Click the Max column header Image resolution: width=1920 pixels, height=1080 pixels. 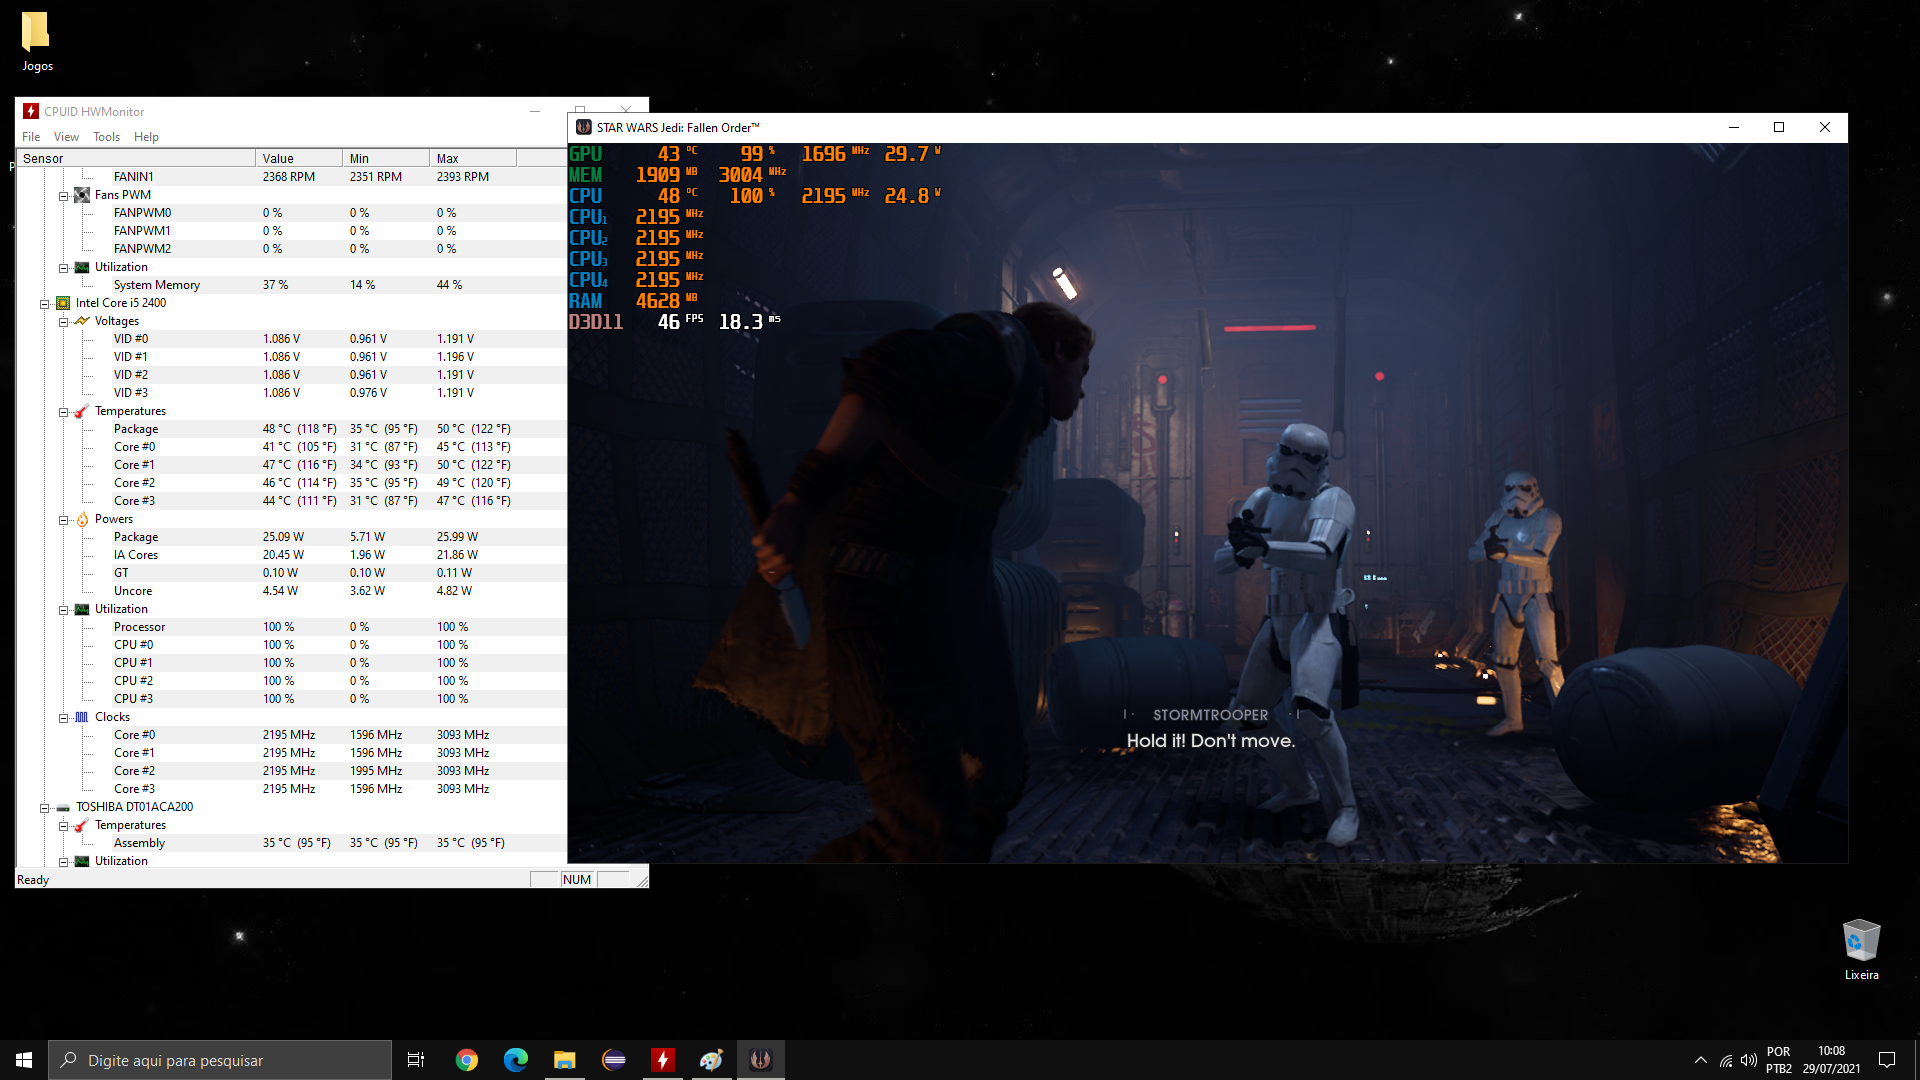click(x=472, y=158)
